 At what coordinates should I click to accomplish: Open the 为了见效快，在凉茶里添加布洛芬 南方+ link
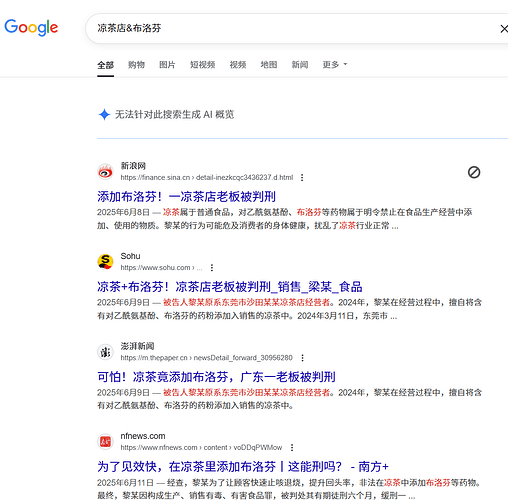(x=243, y=467)
